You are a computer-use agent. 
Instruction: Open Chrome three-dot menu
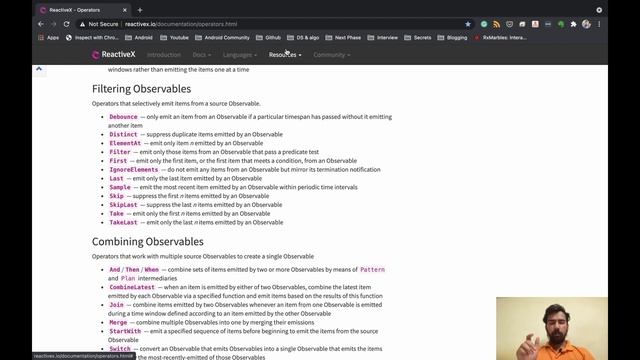click(x=599, y=24)
